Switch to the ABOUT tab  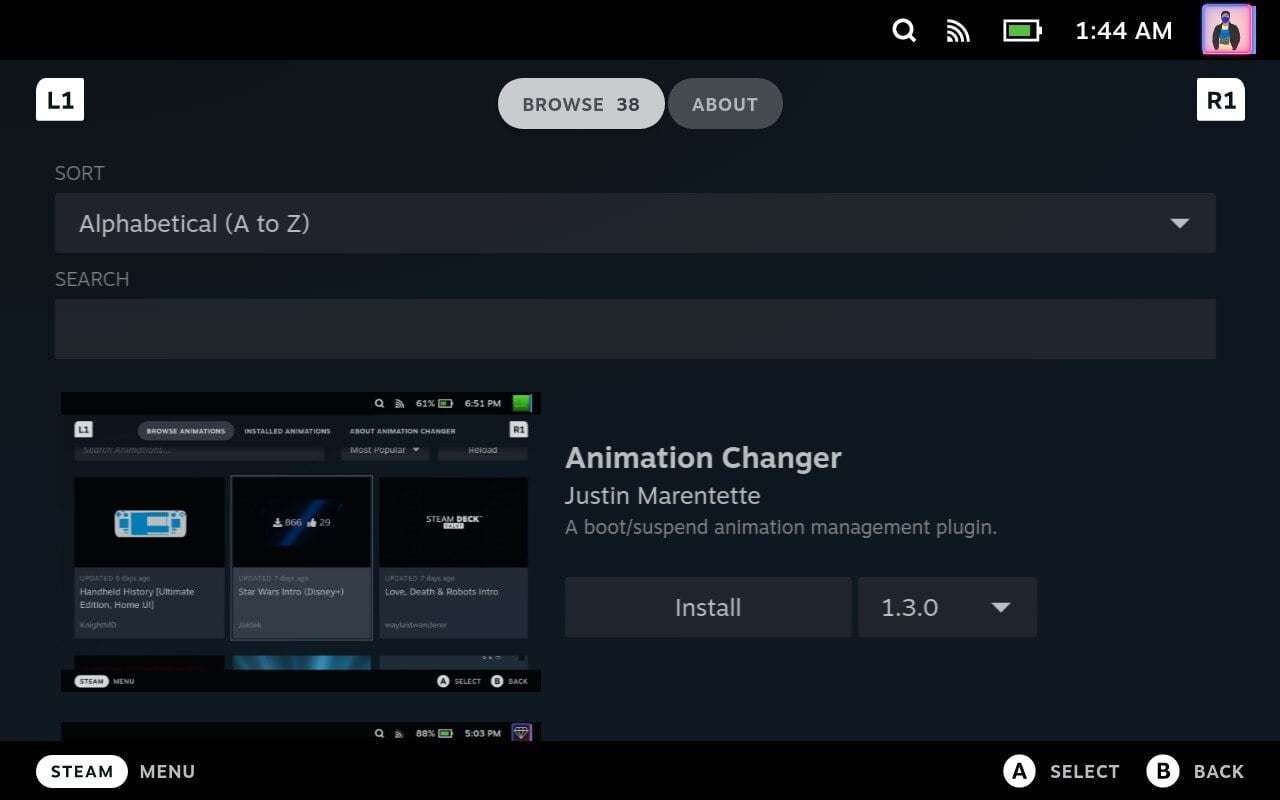tap(725, 104)
